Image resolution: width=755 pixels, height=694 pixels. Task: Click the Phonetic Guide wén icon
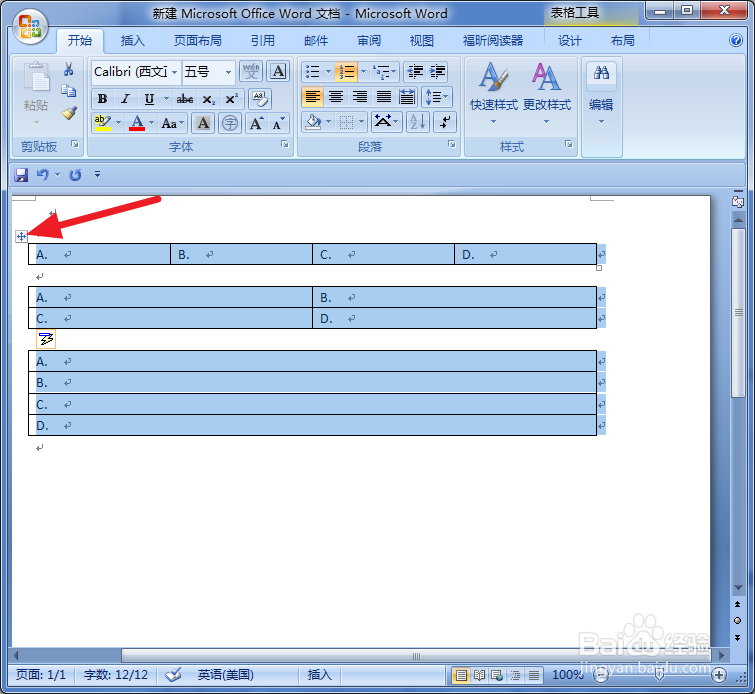(251, 71)
